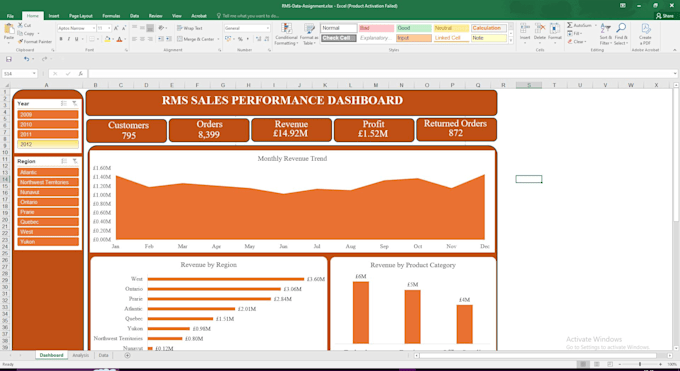This screenshot has width=680, height=371.
Task: Apply the Bad cell style
Action: pyautogui.click(x=376, y=28)
